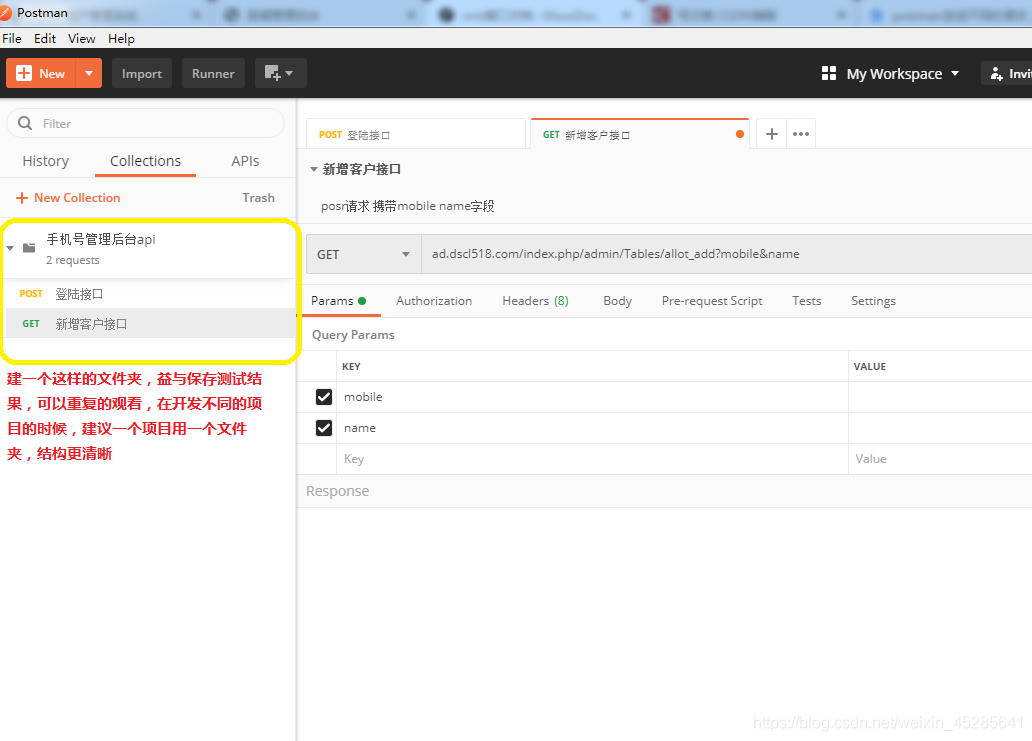
Task: Open the View menu
Action: pyautogui.click(x=82, y=38)
